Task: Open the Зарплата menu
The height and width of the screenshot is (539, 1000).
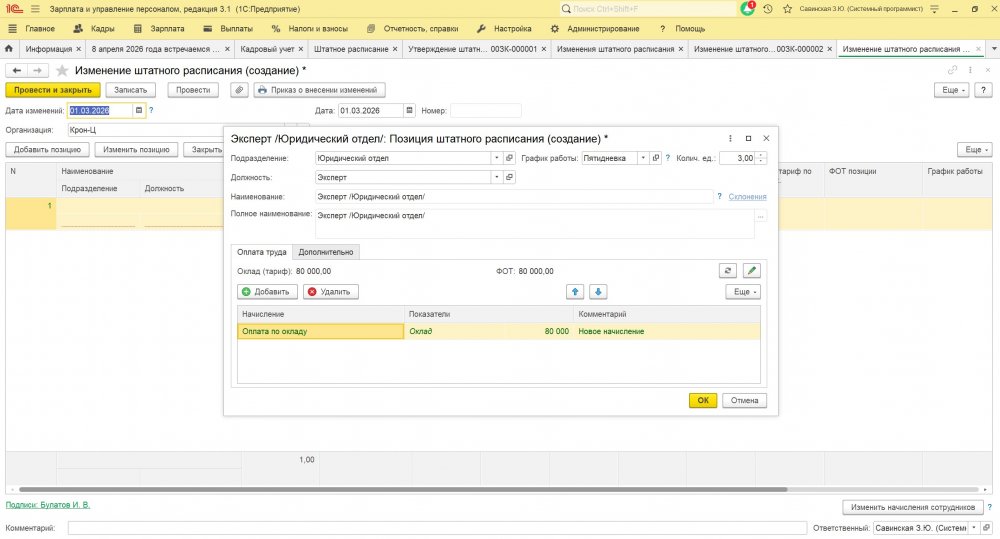Action: point(159,29)
